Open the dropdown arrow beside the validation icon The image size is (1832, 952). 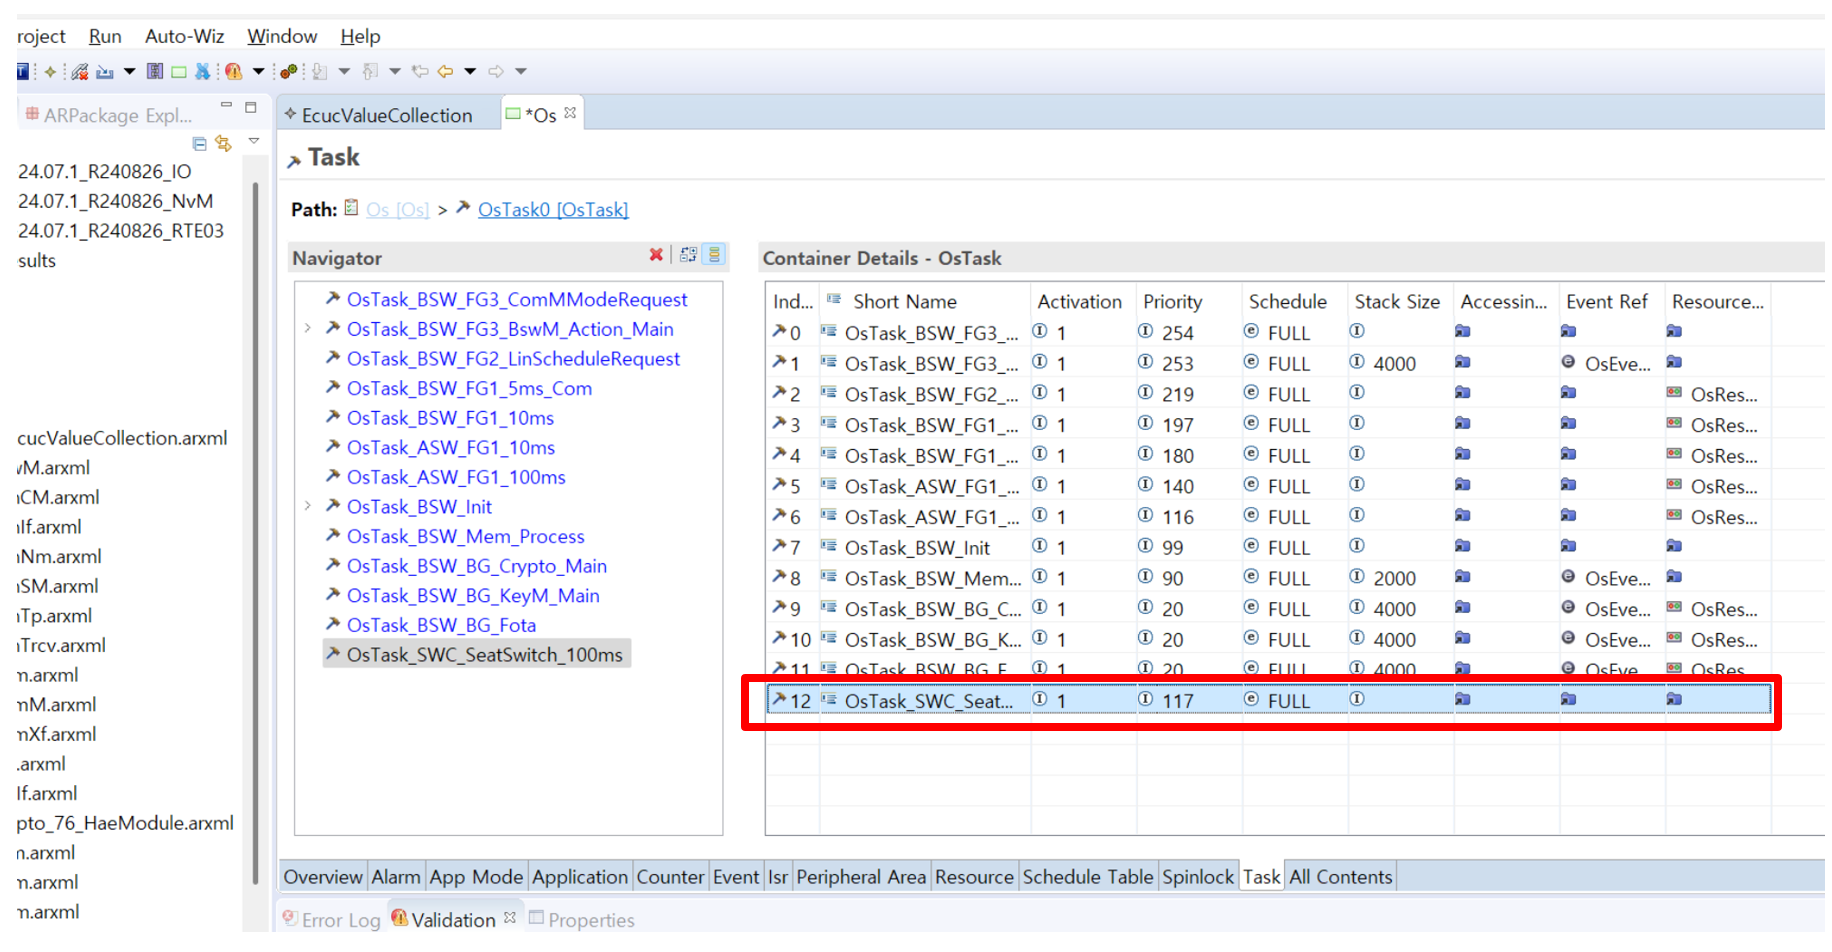[258, 71]
